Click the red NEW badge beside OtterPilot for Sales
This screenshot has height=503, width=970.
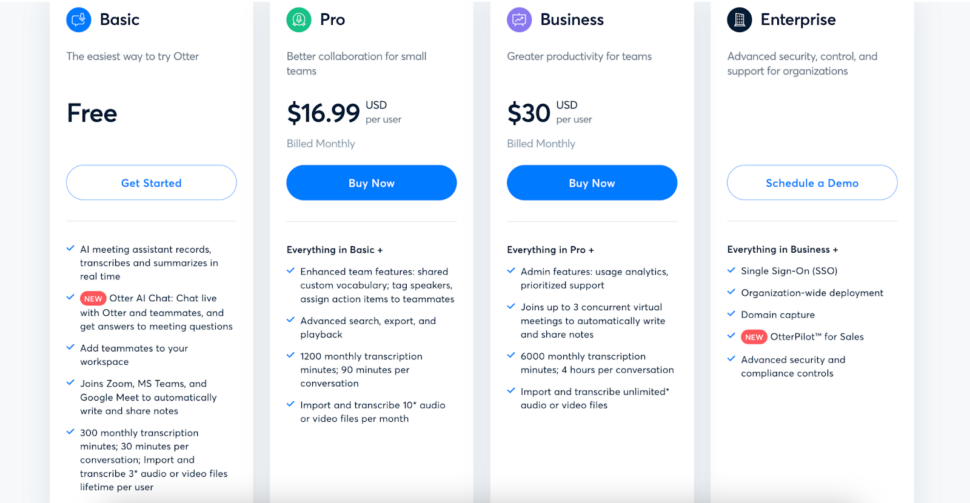pos(753,337)
